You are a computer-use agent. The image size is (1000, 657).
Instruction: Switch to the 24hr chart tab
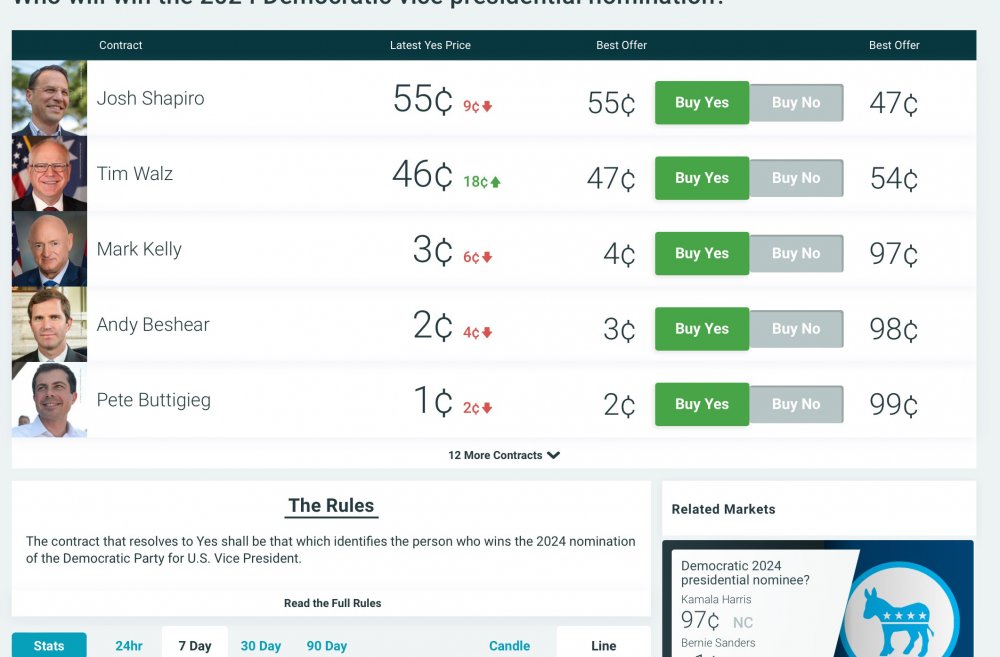[129, 646]
